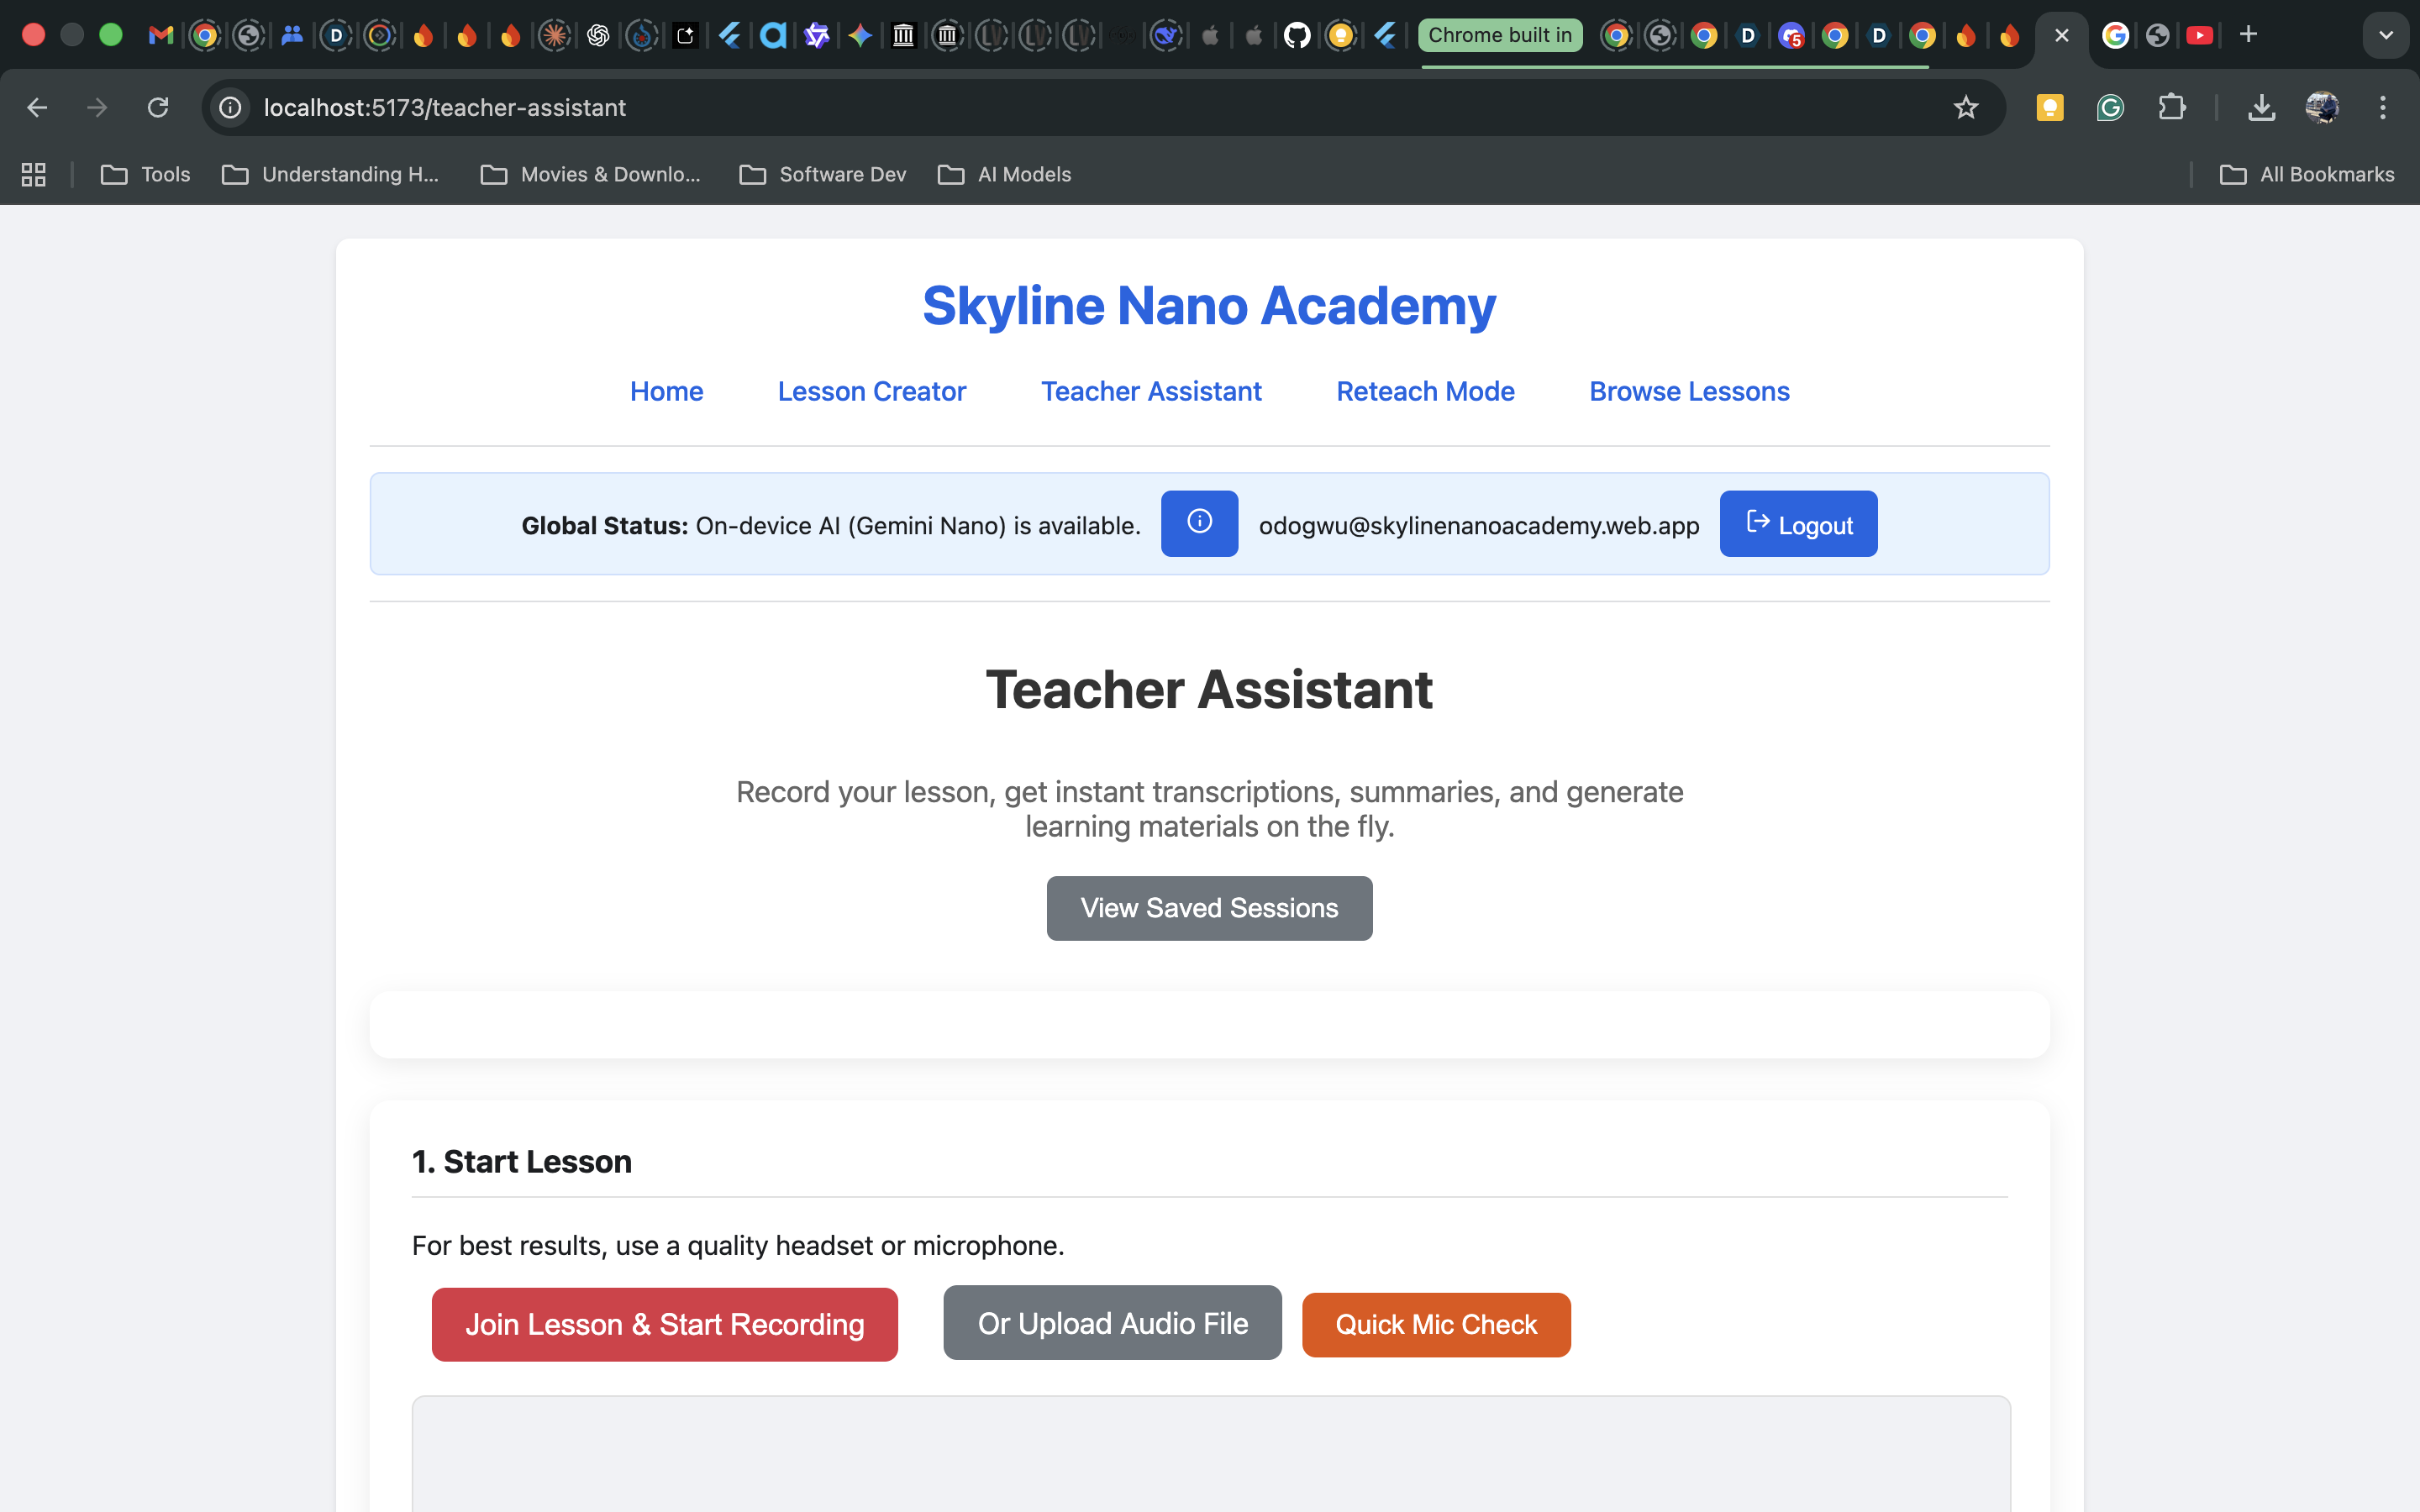
Task: Open the Chrome extensions puzzle icon
Action: 2171,108
